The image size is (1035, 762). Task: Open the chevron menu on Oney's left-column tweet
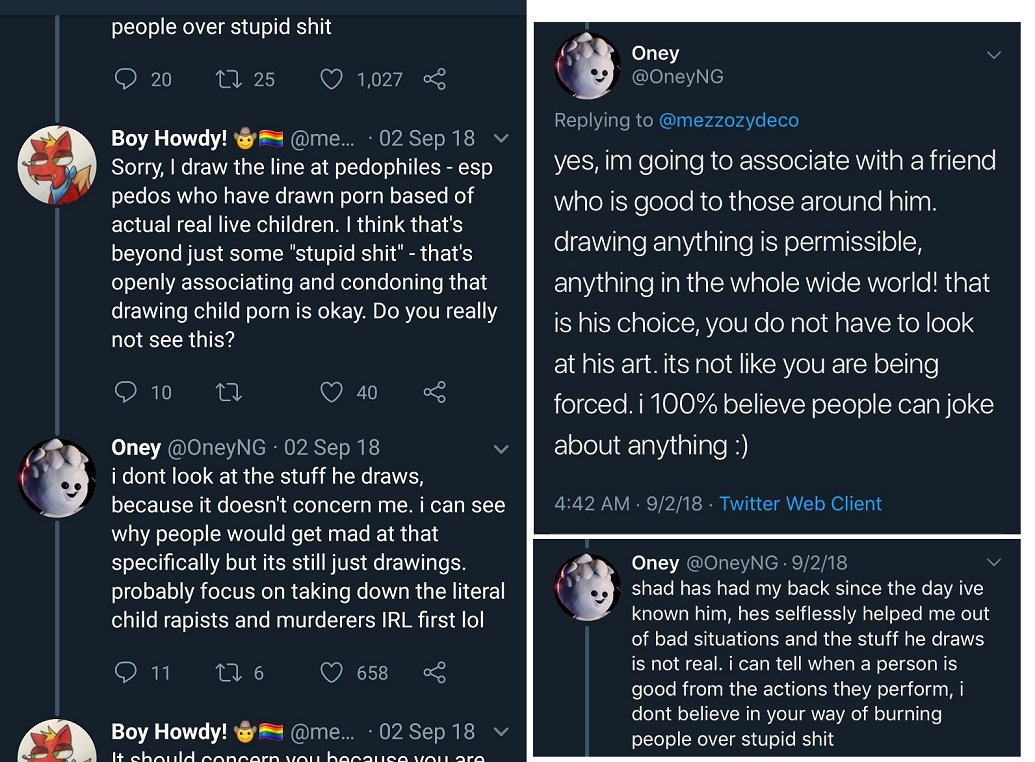click(502, 448)
